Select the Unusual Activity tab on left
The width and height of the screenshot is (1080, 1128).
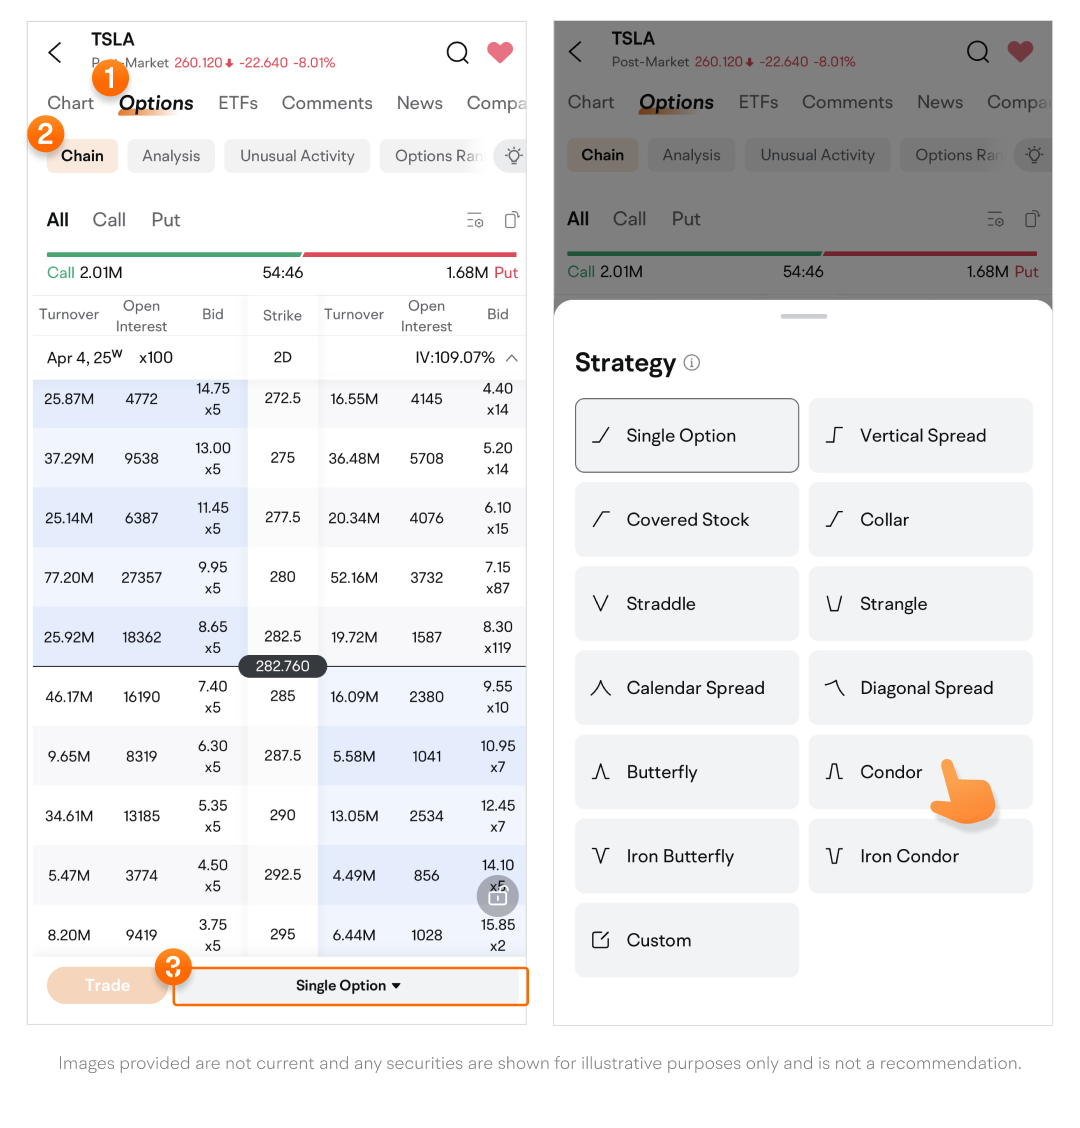(297, 156)
